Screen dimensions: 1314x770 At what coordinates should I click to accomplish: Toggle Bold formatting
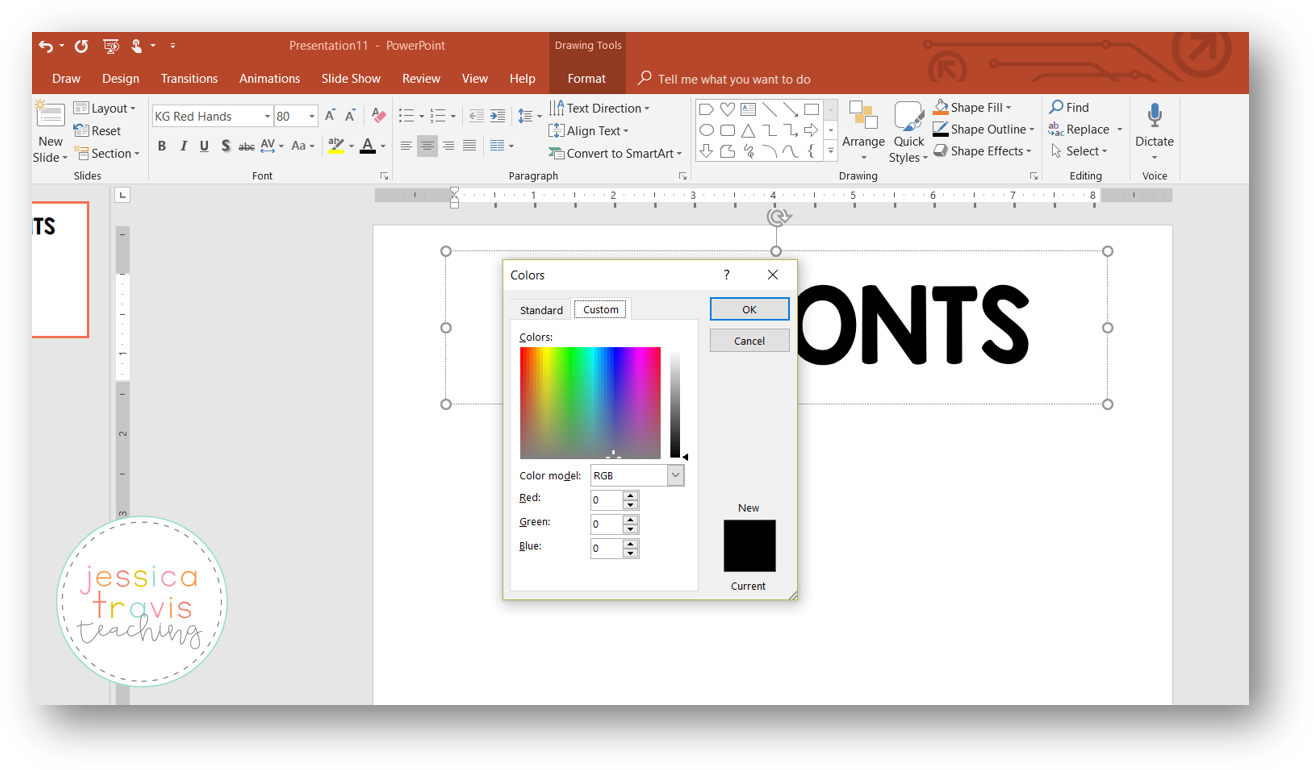162,146
